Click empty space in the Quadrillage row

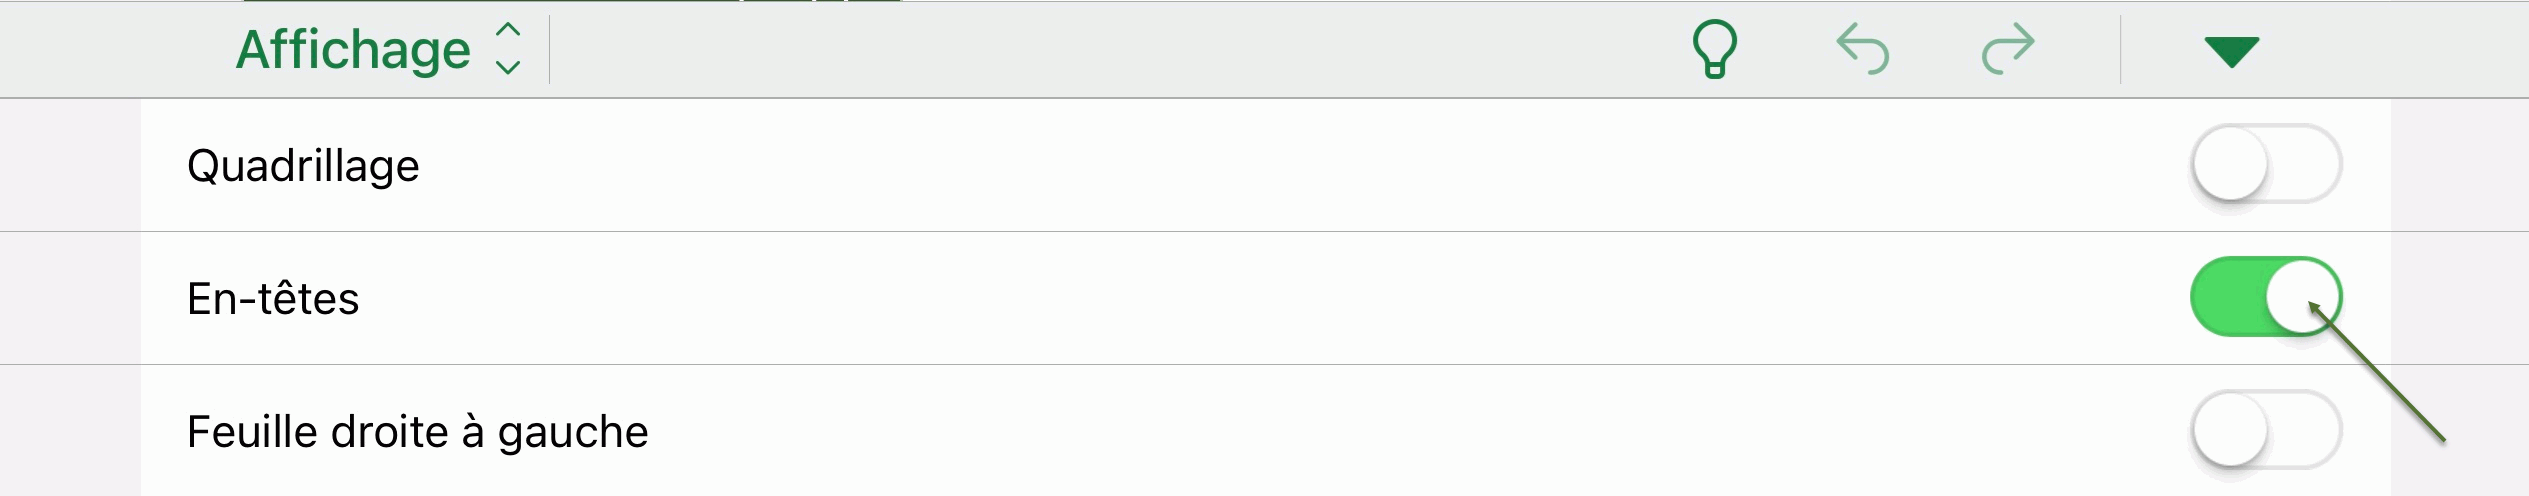pyautogui.click(x=1200, y=165)
